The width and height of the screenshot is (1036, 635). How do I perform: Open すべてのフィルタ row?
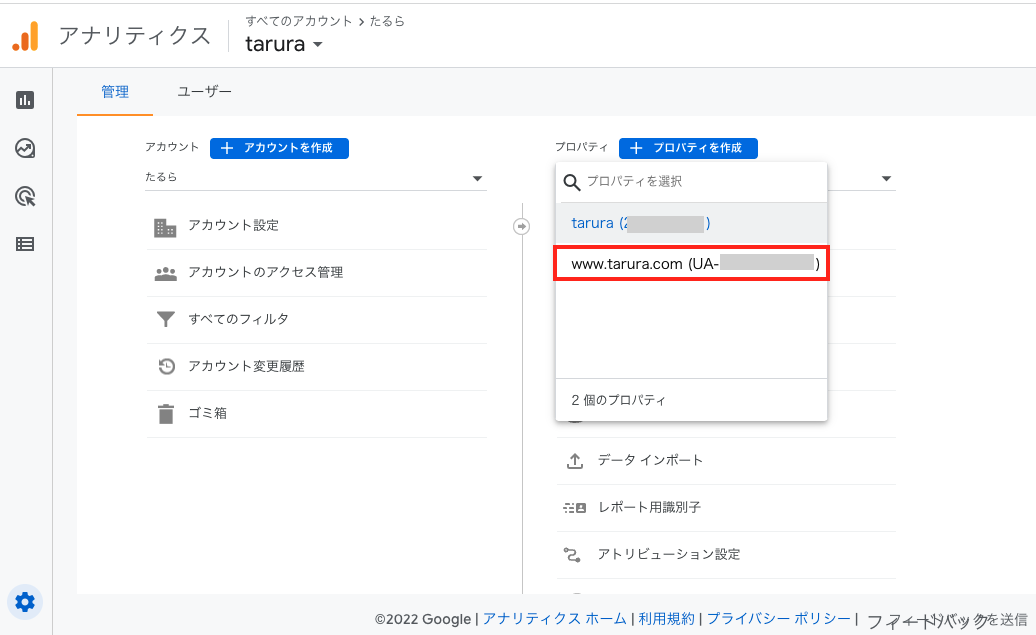(316, 320)
